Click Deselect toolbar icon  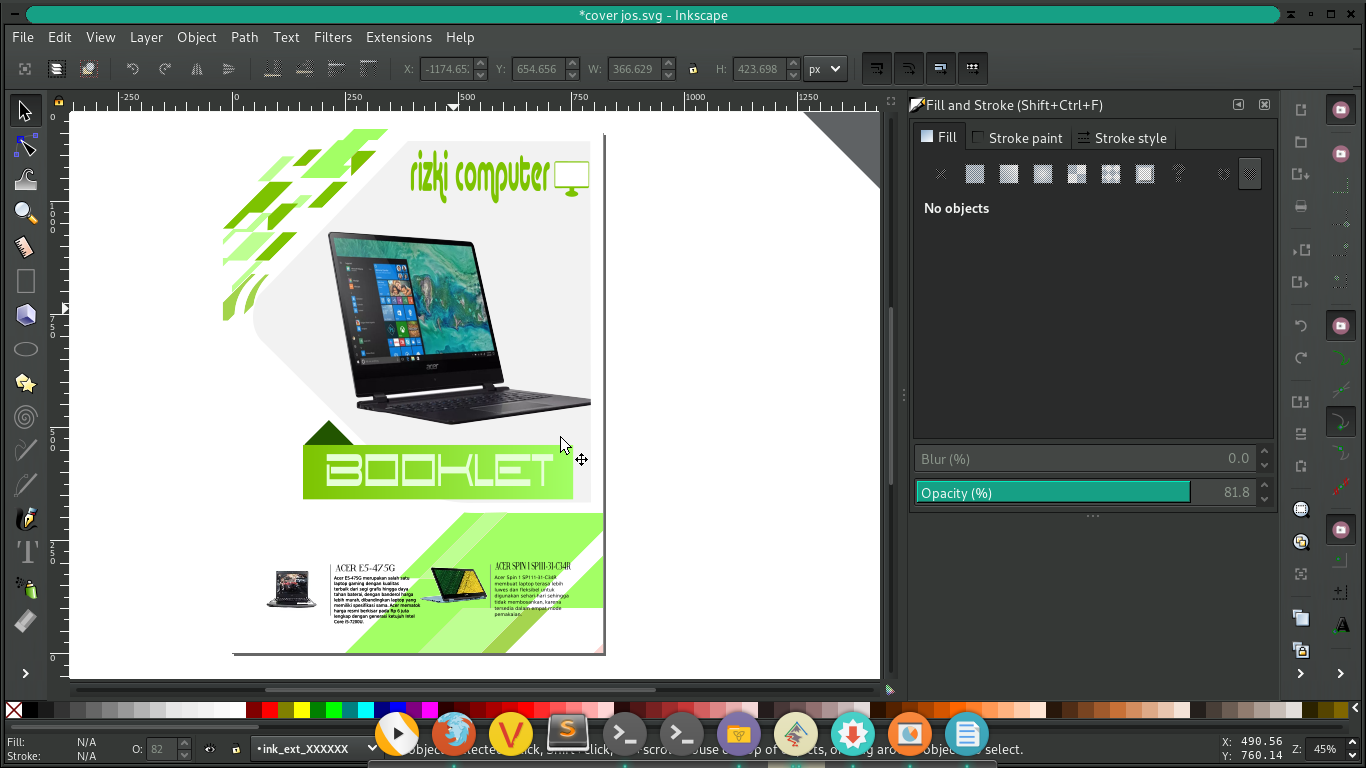[x=88, y=69]
